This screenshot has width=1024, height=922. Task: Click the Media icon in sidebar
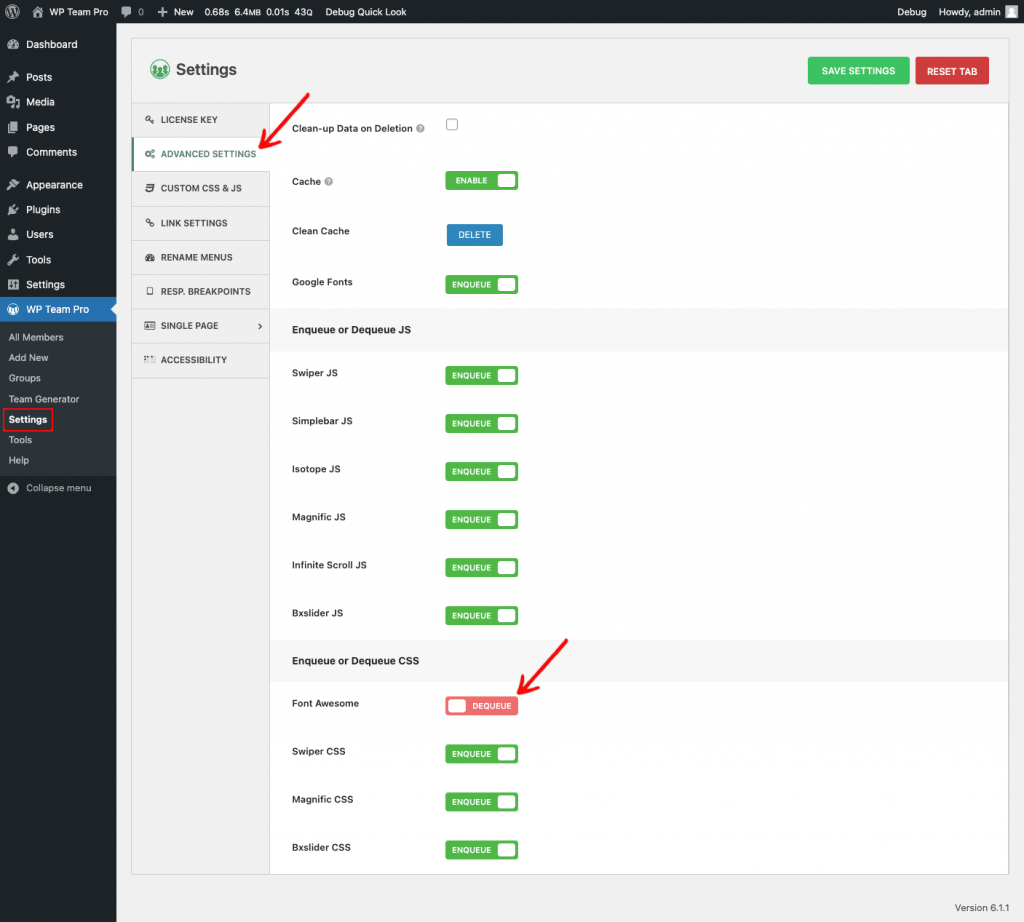[x=13, y=102]
